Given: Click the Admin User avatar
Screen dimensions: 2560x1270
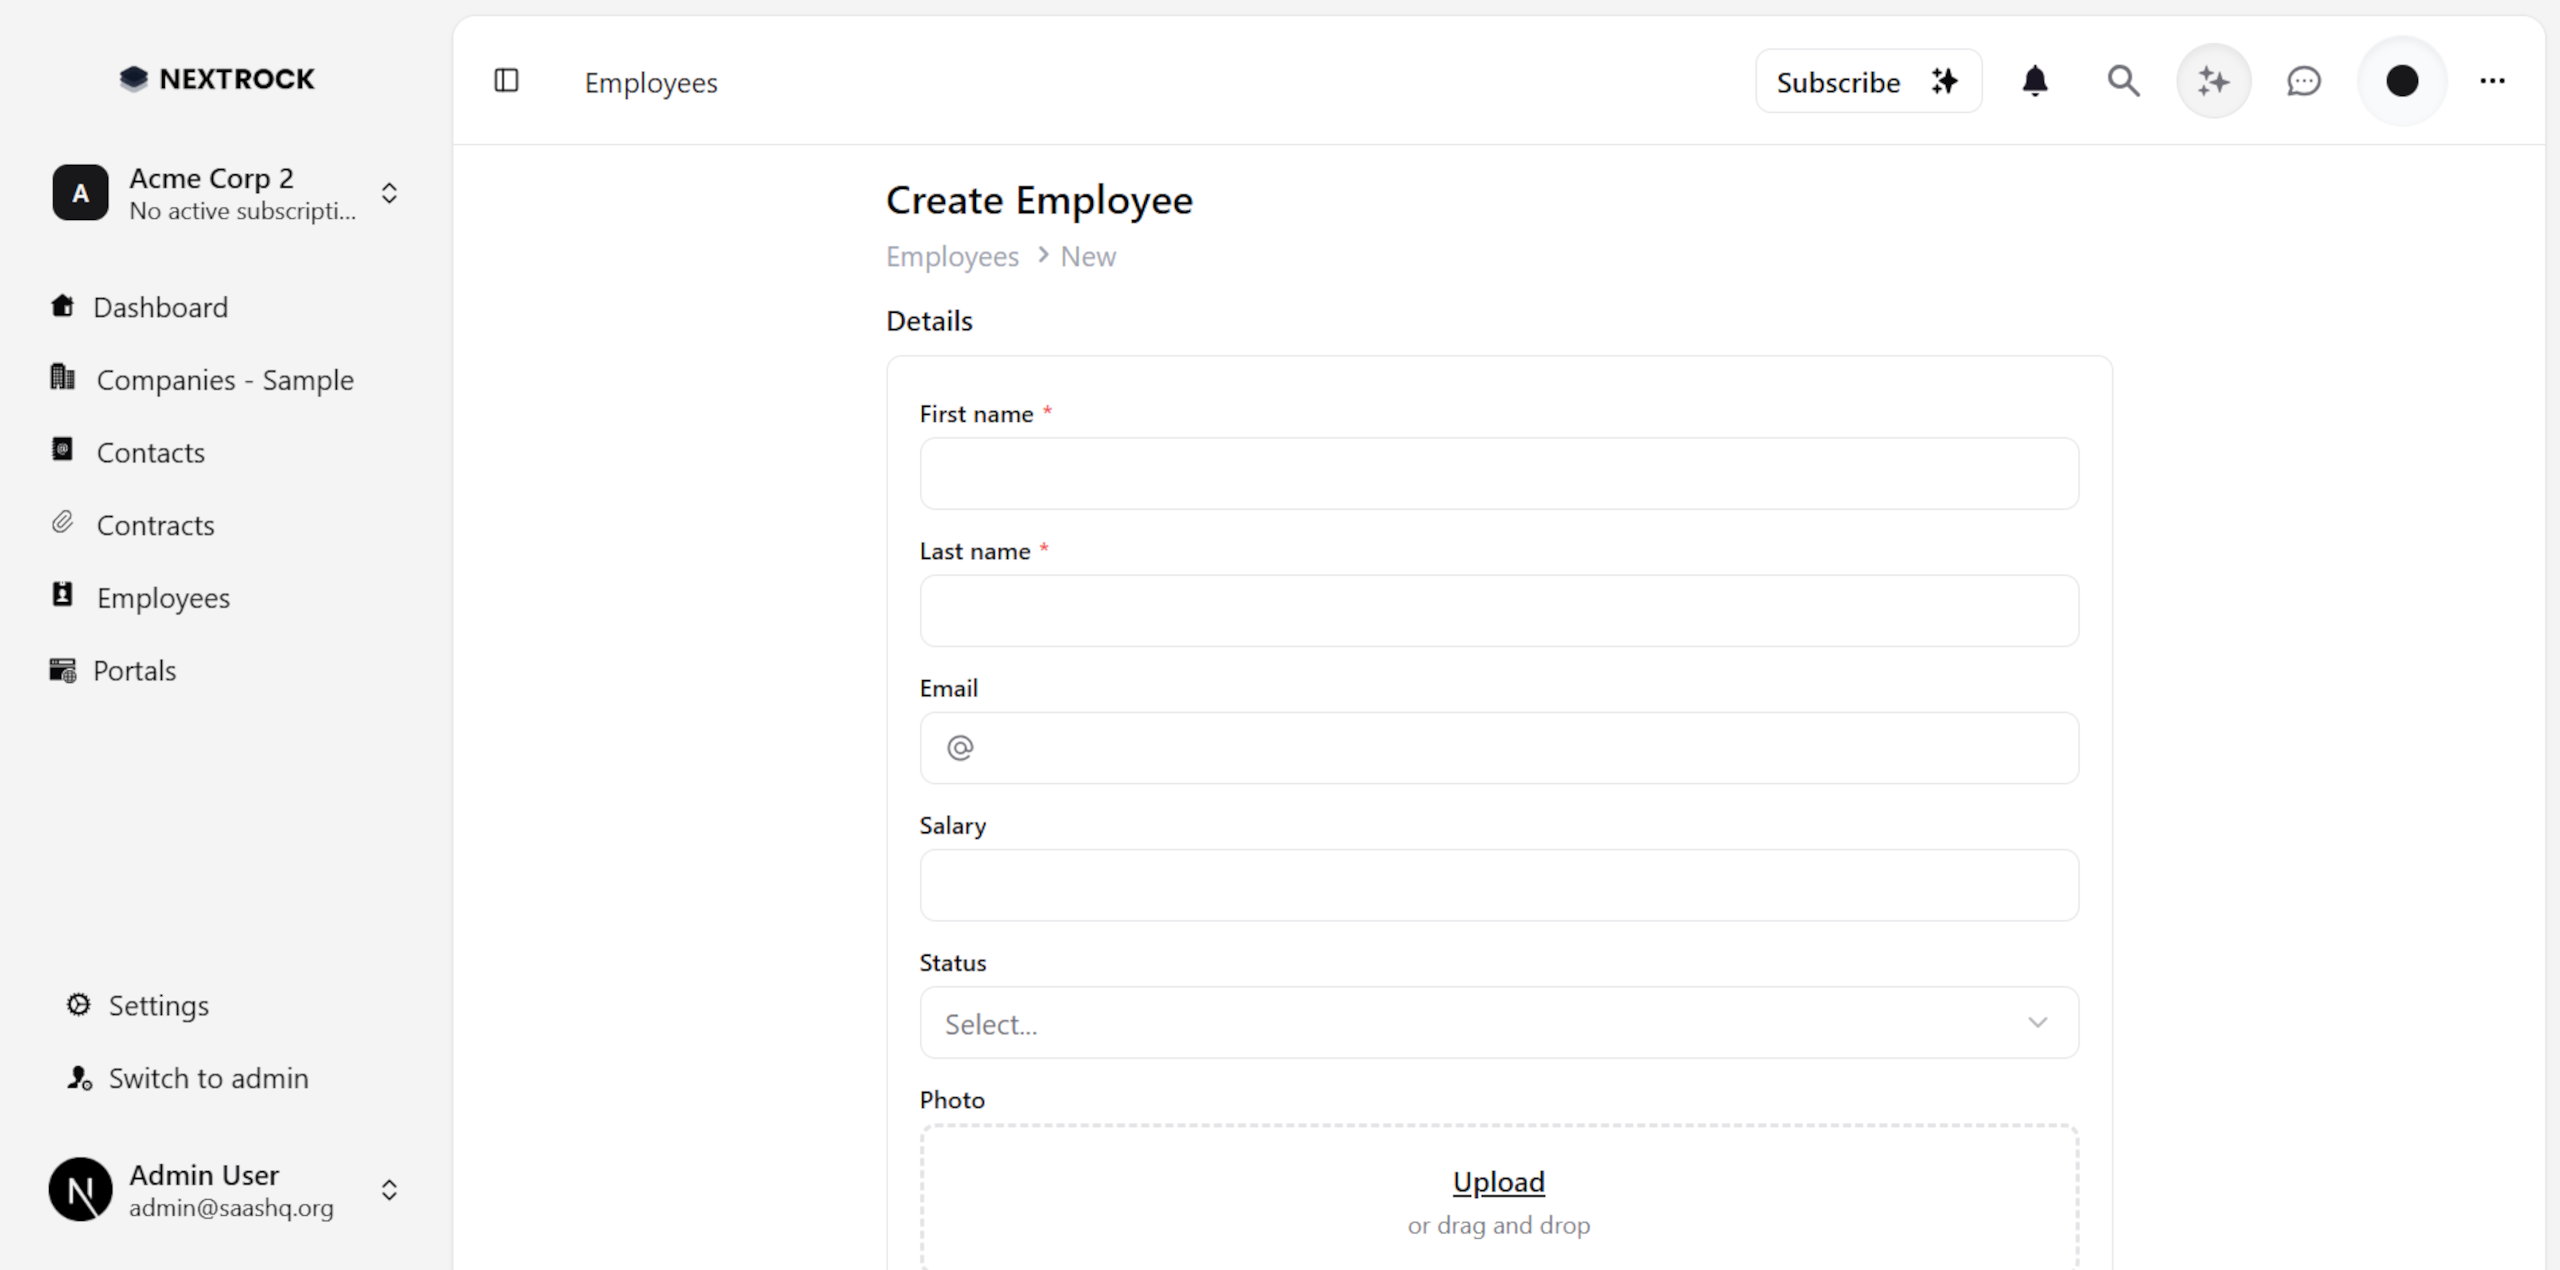Looking at the screenshot, I should (80, 1189).
